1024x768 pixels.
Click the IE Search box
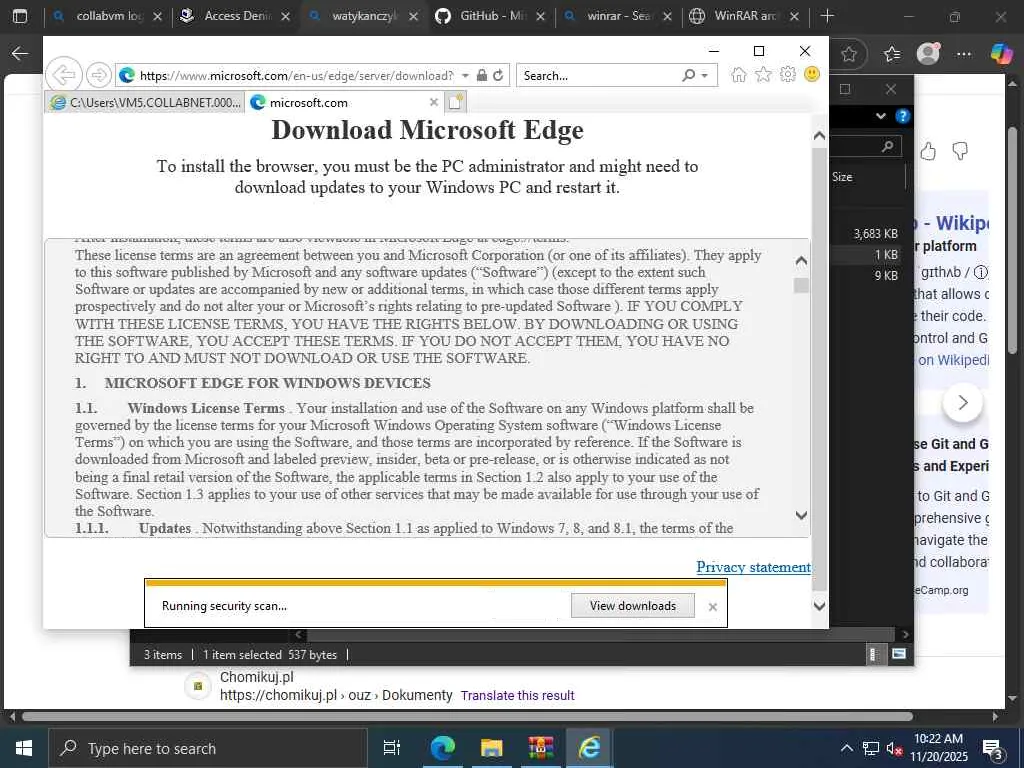pos(598,76)
